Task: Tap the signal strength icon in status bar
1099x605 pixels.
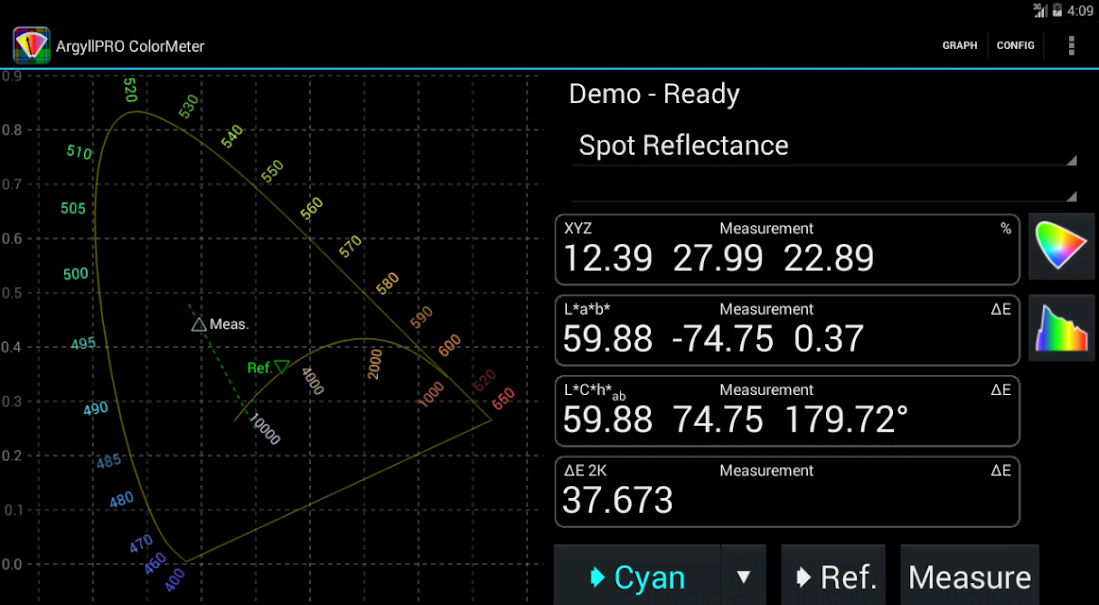Action: pyautogui.click(x=1040, y=11)
